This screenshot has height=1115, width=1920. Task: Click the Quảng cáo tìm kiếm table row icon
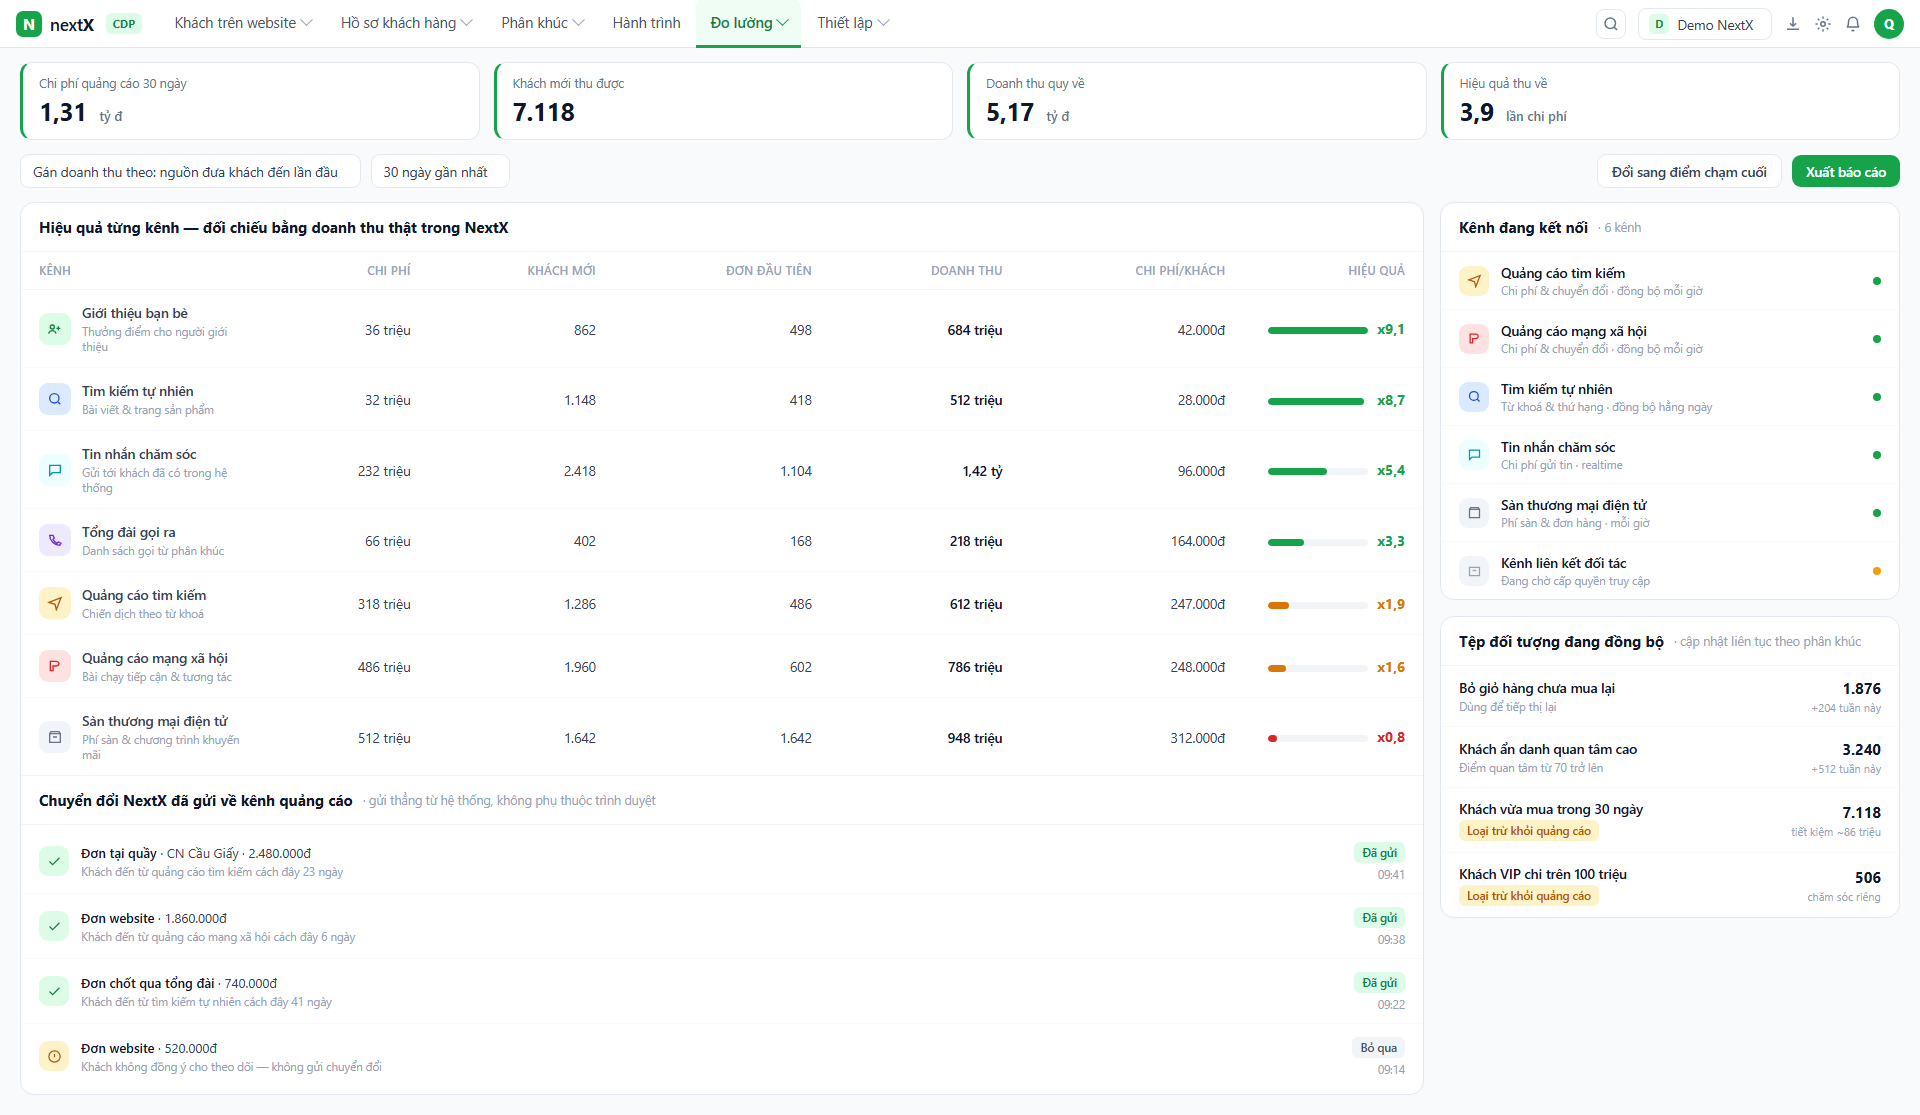pos(55,603)
